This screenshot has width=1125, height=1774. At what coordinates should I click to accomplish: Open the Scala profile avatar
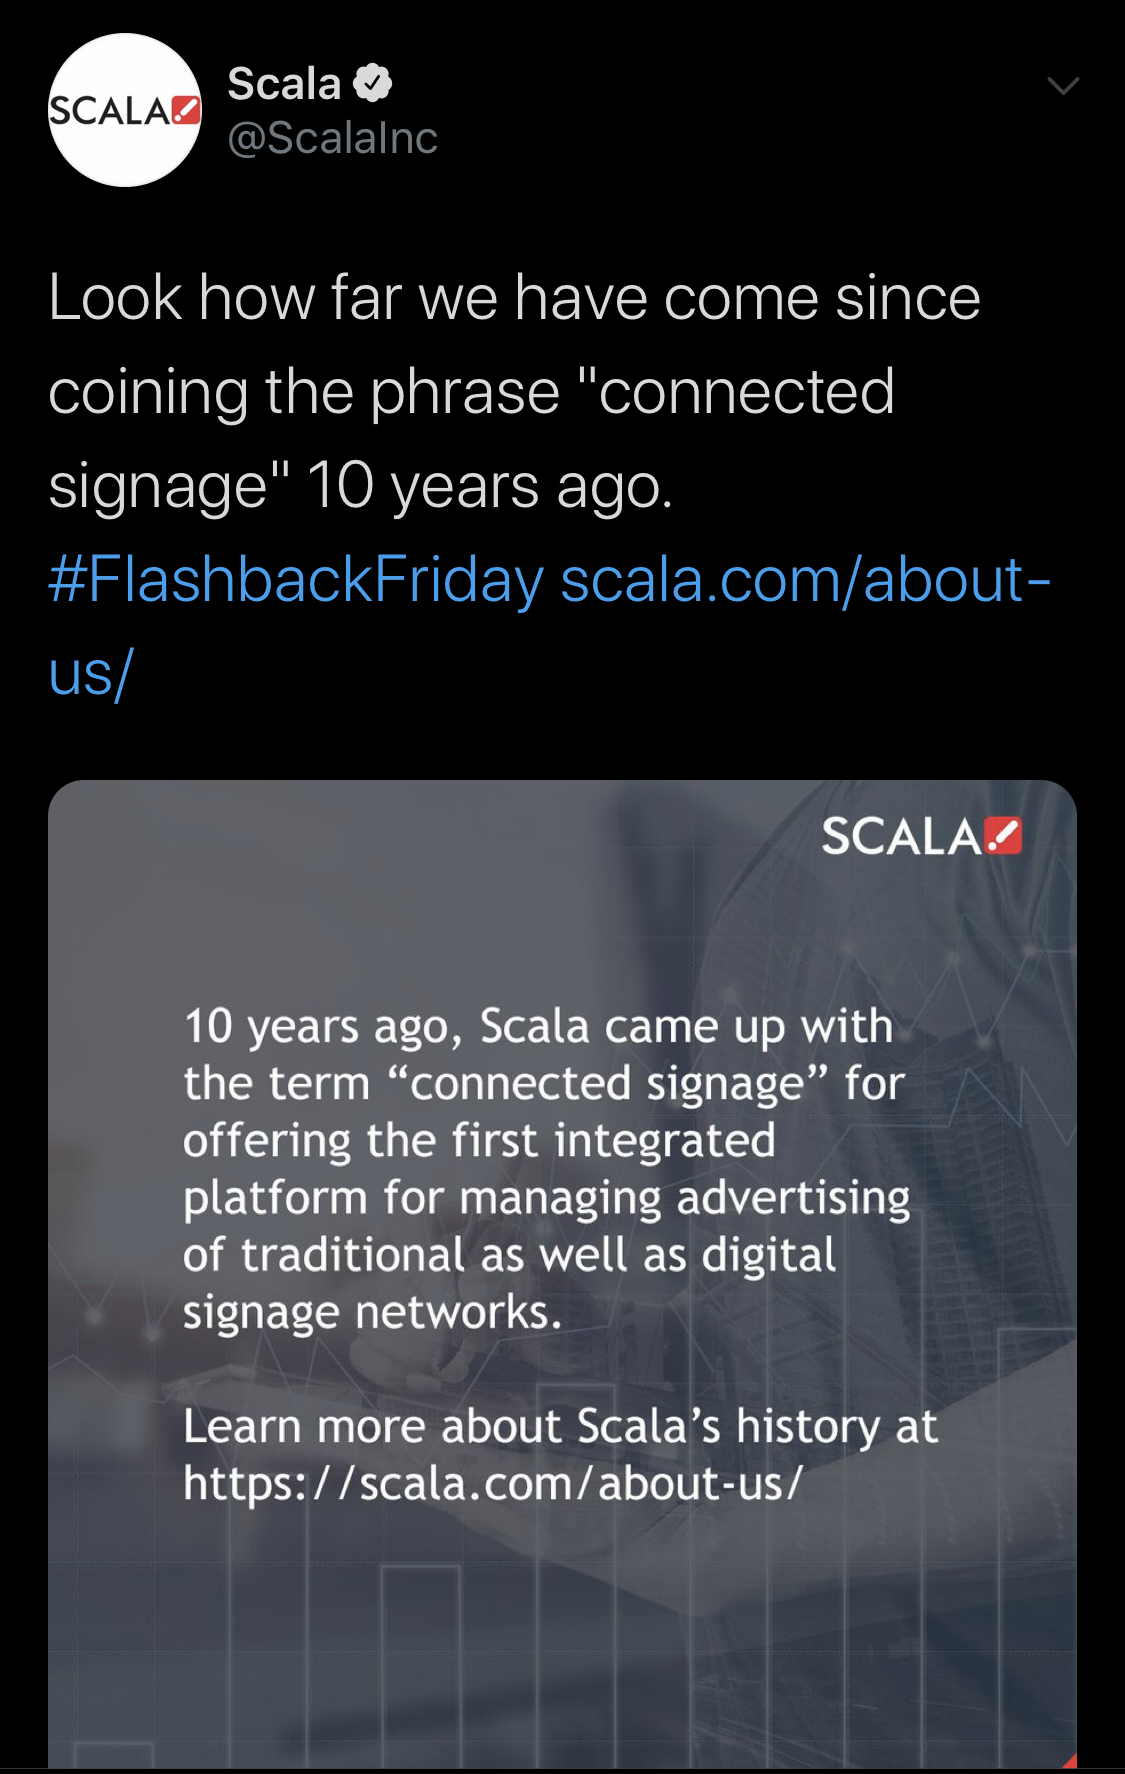click(x=124, y=110)
